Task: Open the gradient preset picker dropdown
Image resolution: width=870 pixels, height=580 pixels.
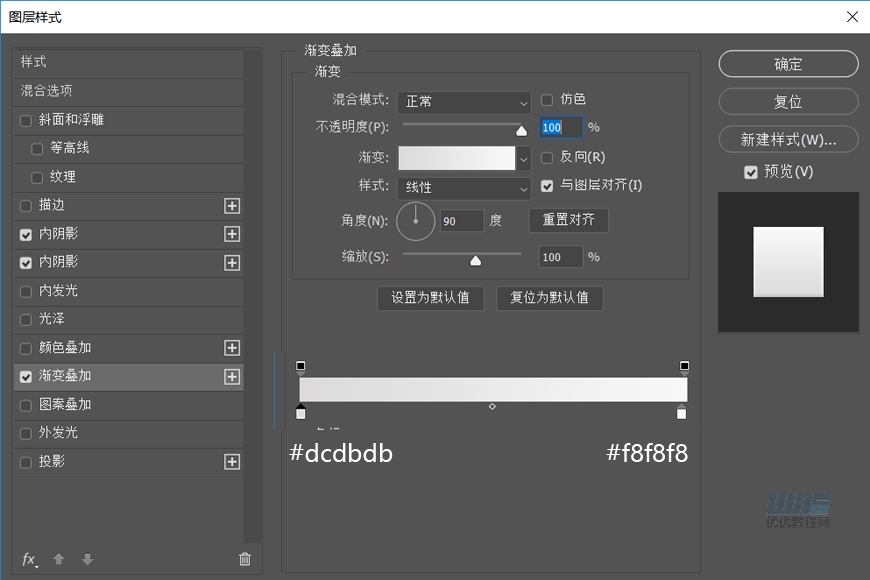Action: click(x=524, y=158)
